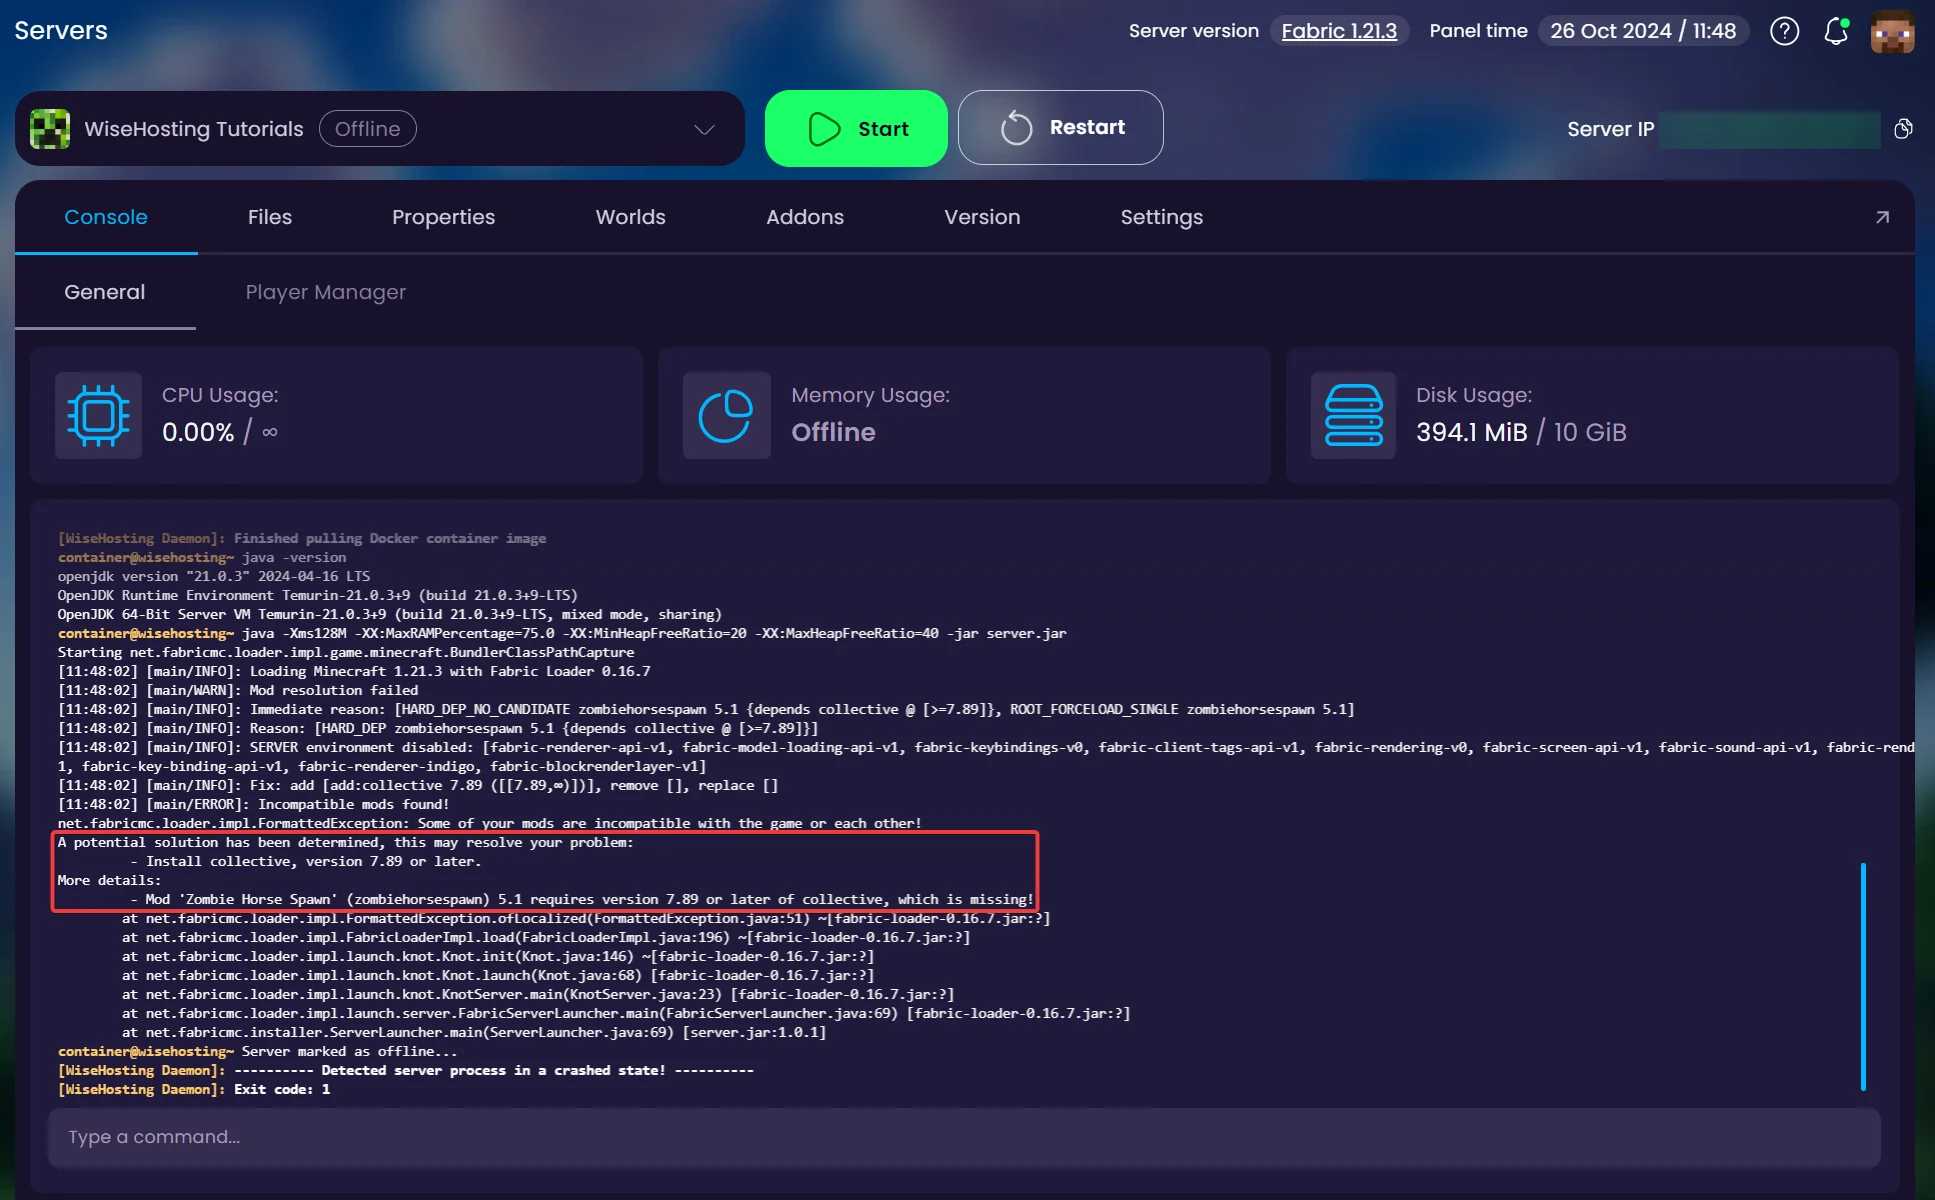Expand the server selector dropdown
The image size is (1935, 1200).
pos(704,129)
